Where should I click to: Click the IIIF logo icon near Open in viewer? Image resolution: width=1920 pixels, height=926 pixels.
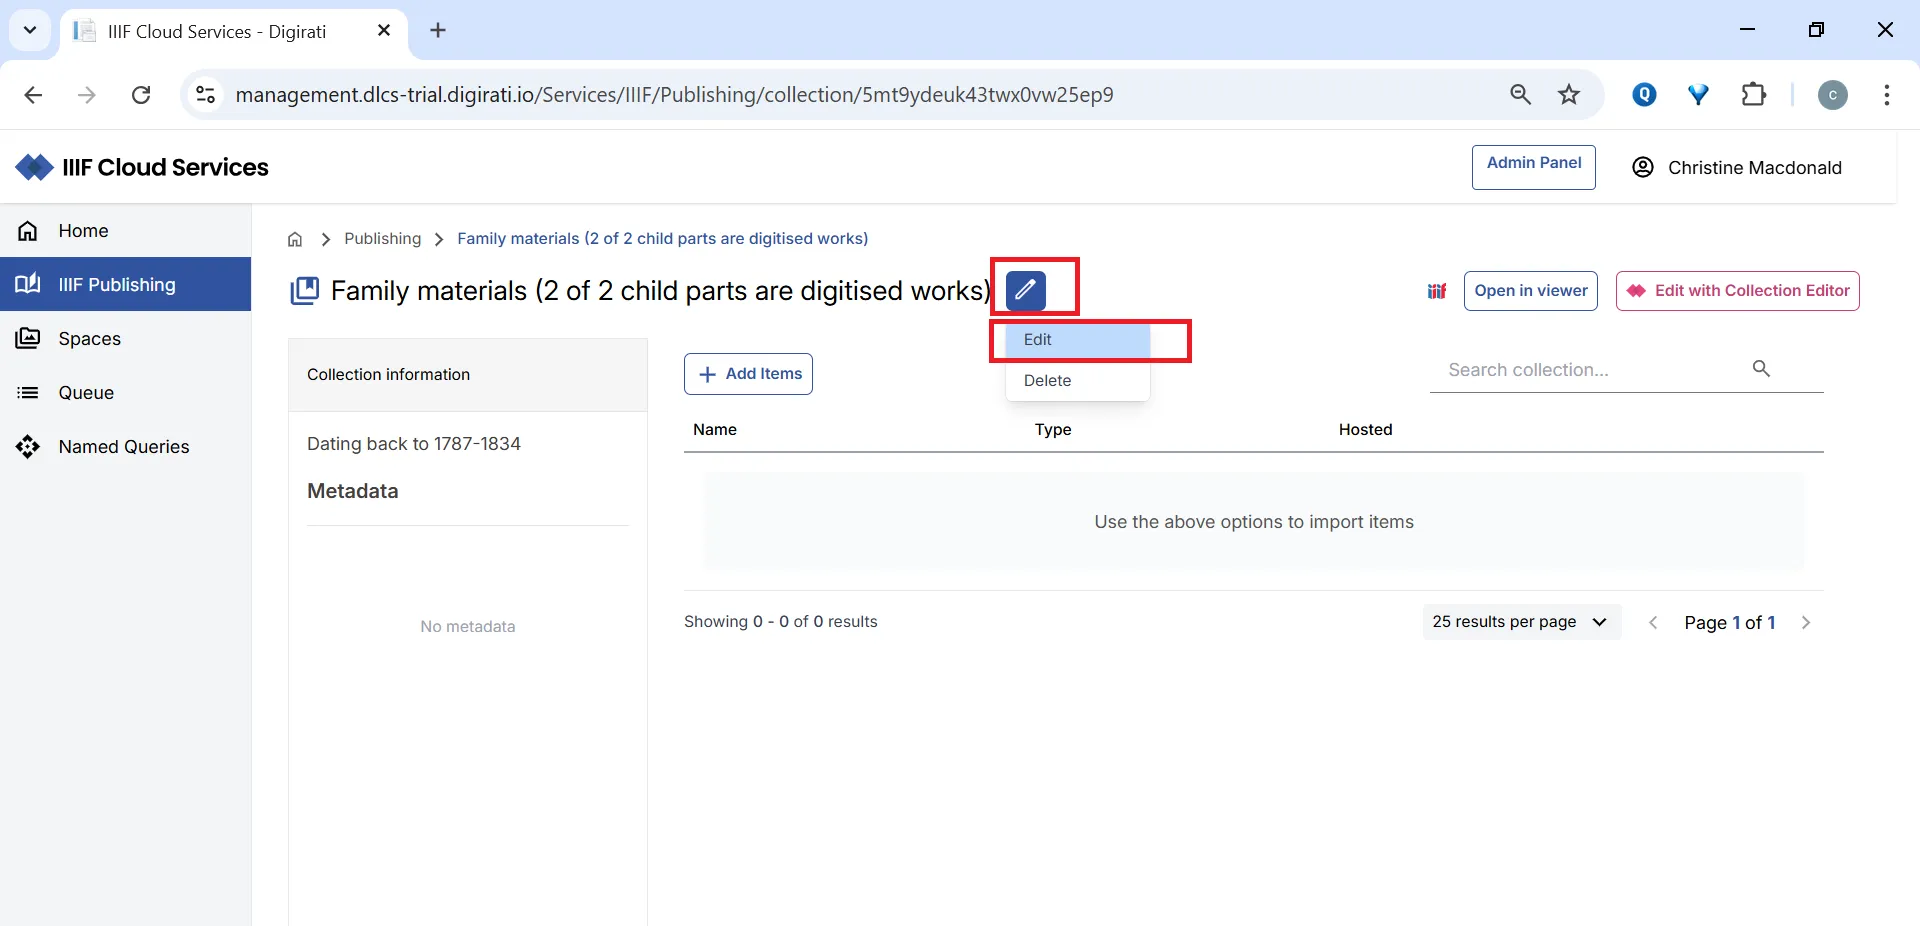pos(1437,290)
